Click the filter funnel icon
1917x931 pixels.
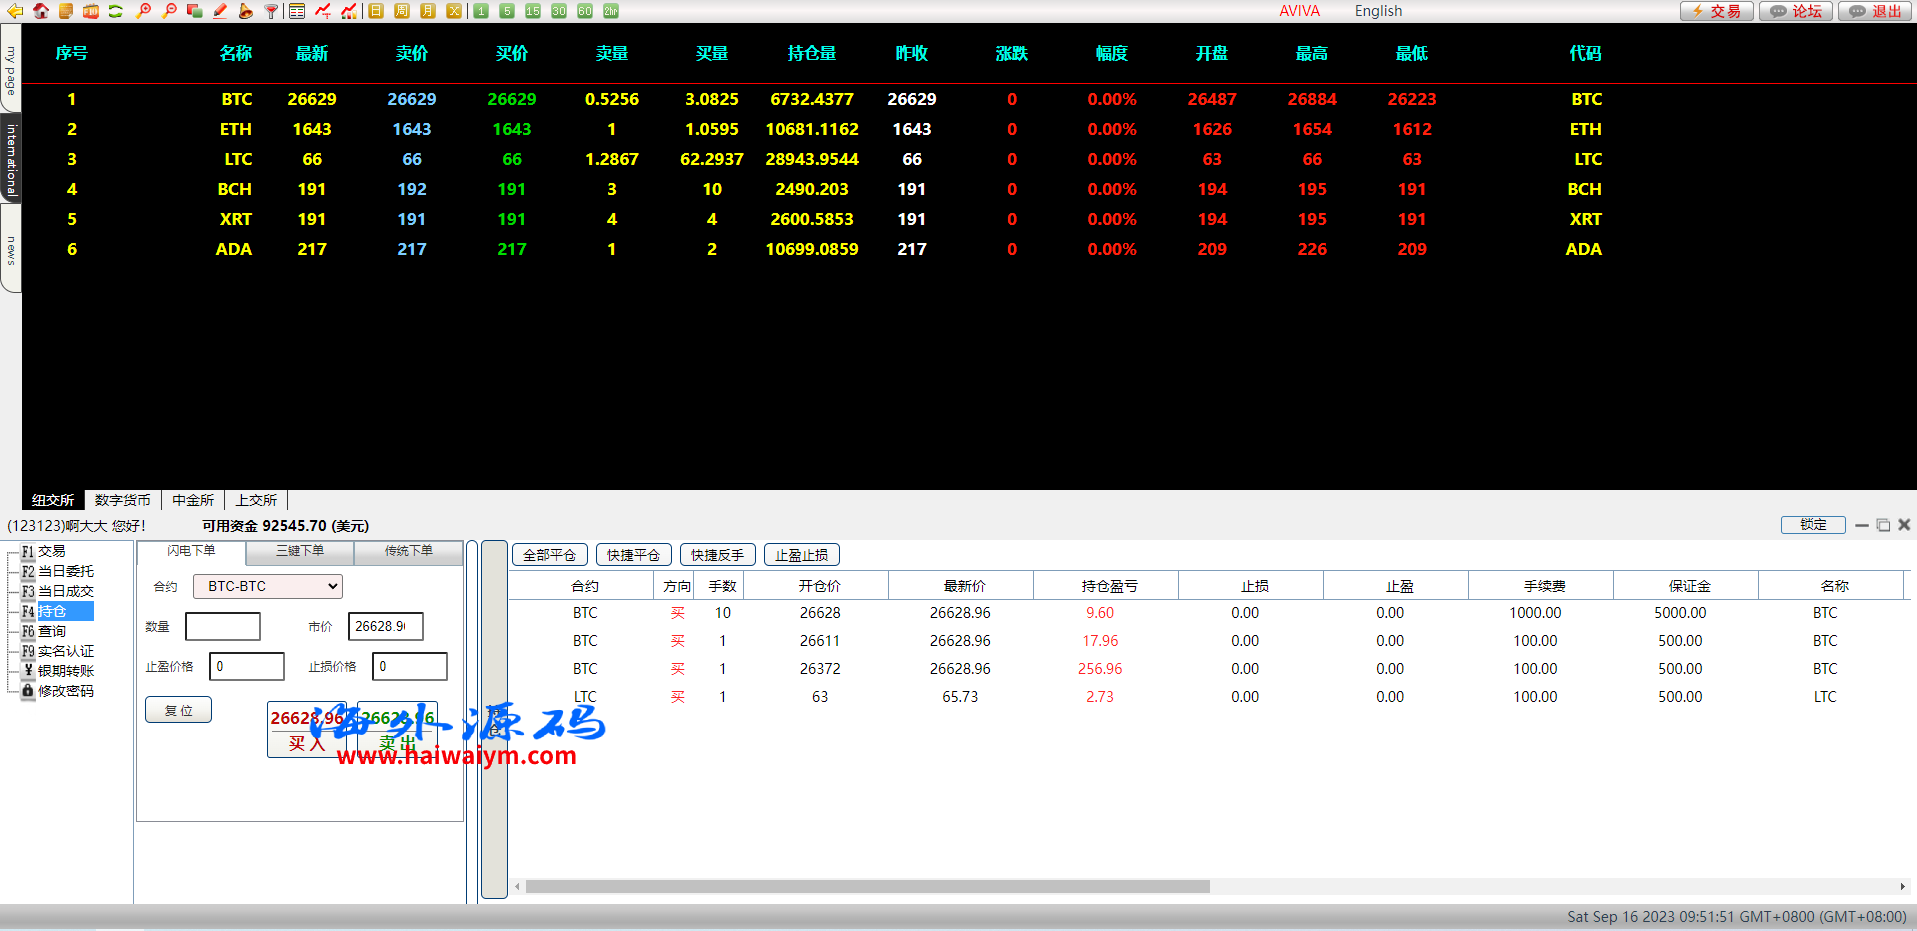(x=271, y=11)
